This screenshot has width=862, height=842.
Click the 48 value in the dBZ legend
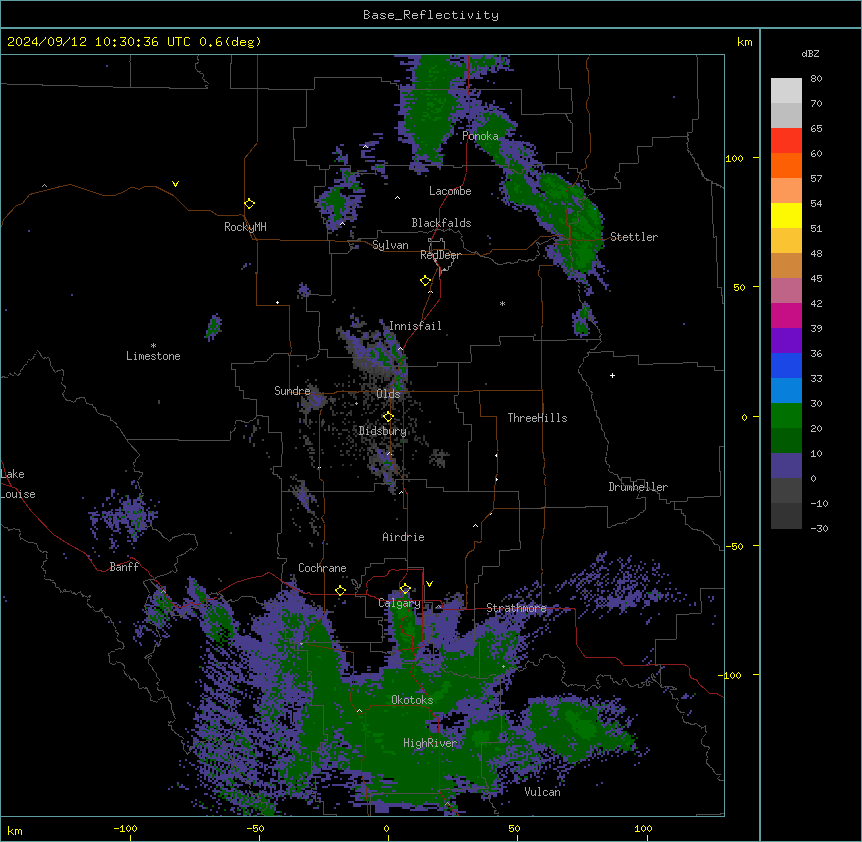816,253
